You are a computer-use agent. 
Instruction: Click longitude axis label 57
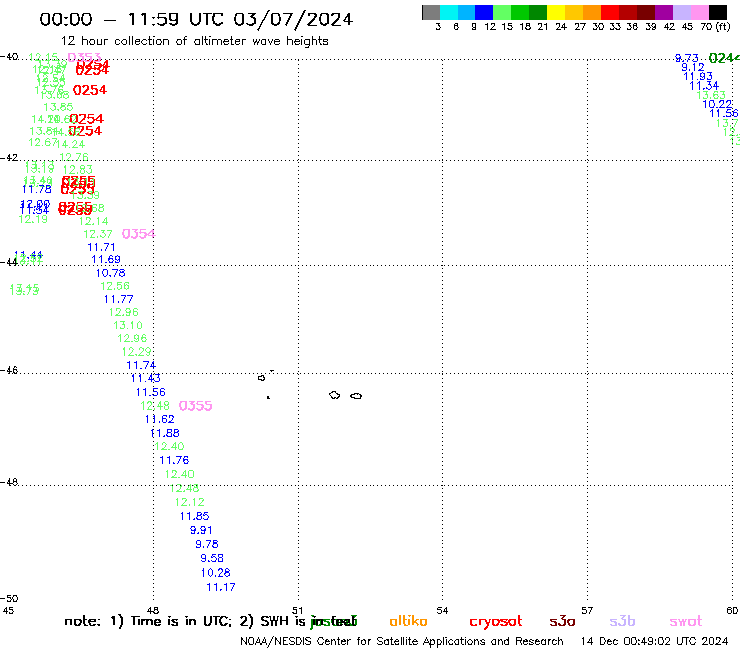click(587, 611)
